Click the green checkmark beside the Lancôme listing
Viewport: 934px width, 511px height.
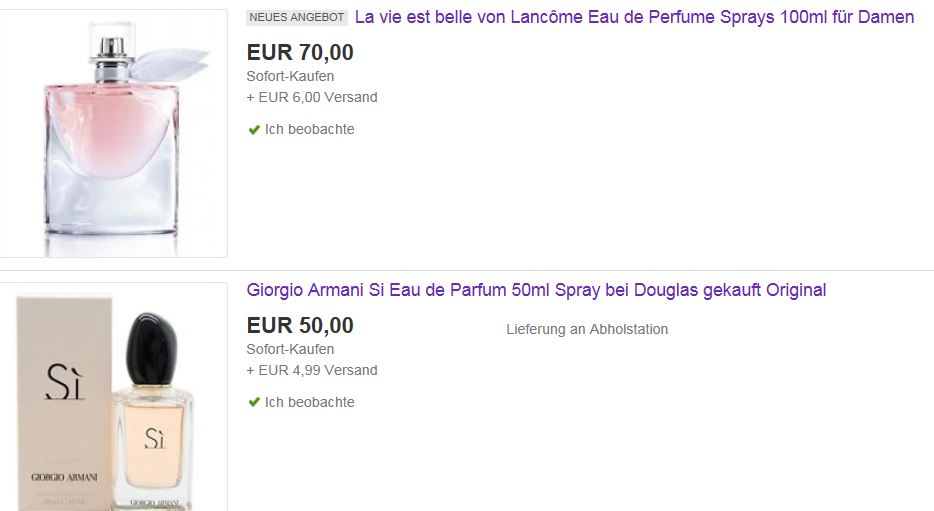(x=254, y=129)
